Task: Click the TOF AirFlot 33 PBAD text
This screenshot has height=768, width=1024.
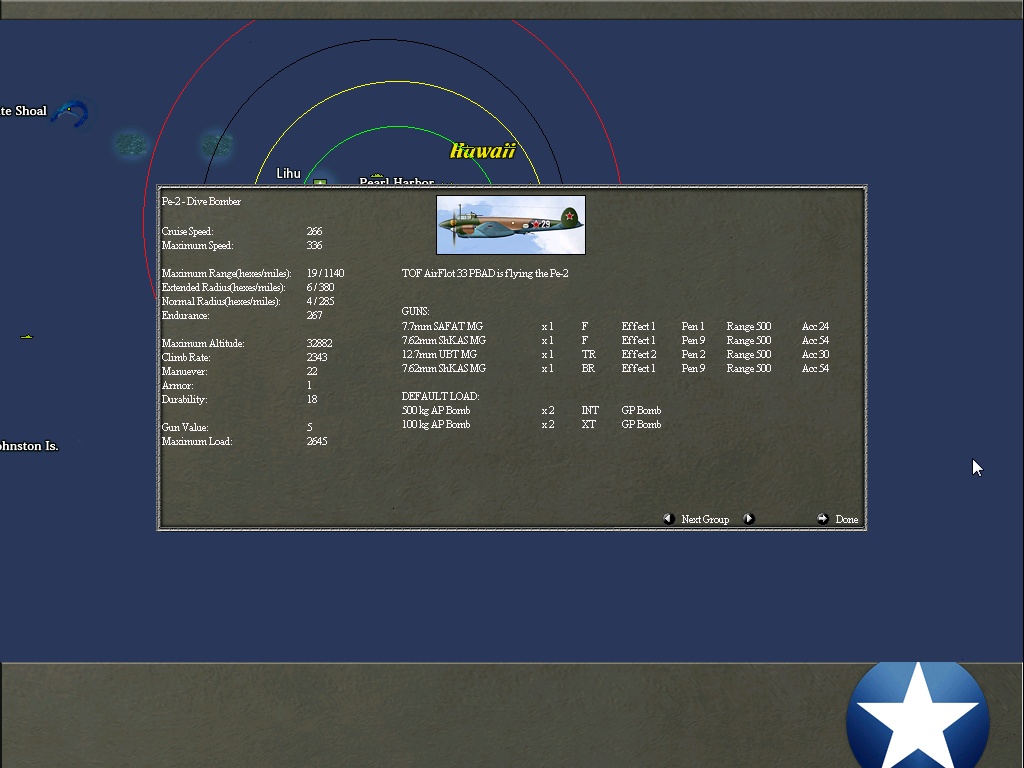Action: pyautogui.click(x=485, y=273)
